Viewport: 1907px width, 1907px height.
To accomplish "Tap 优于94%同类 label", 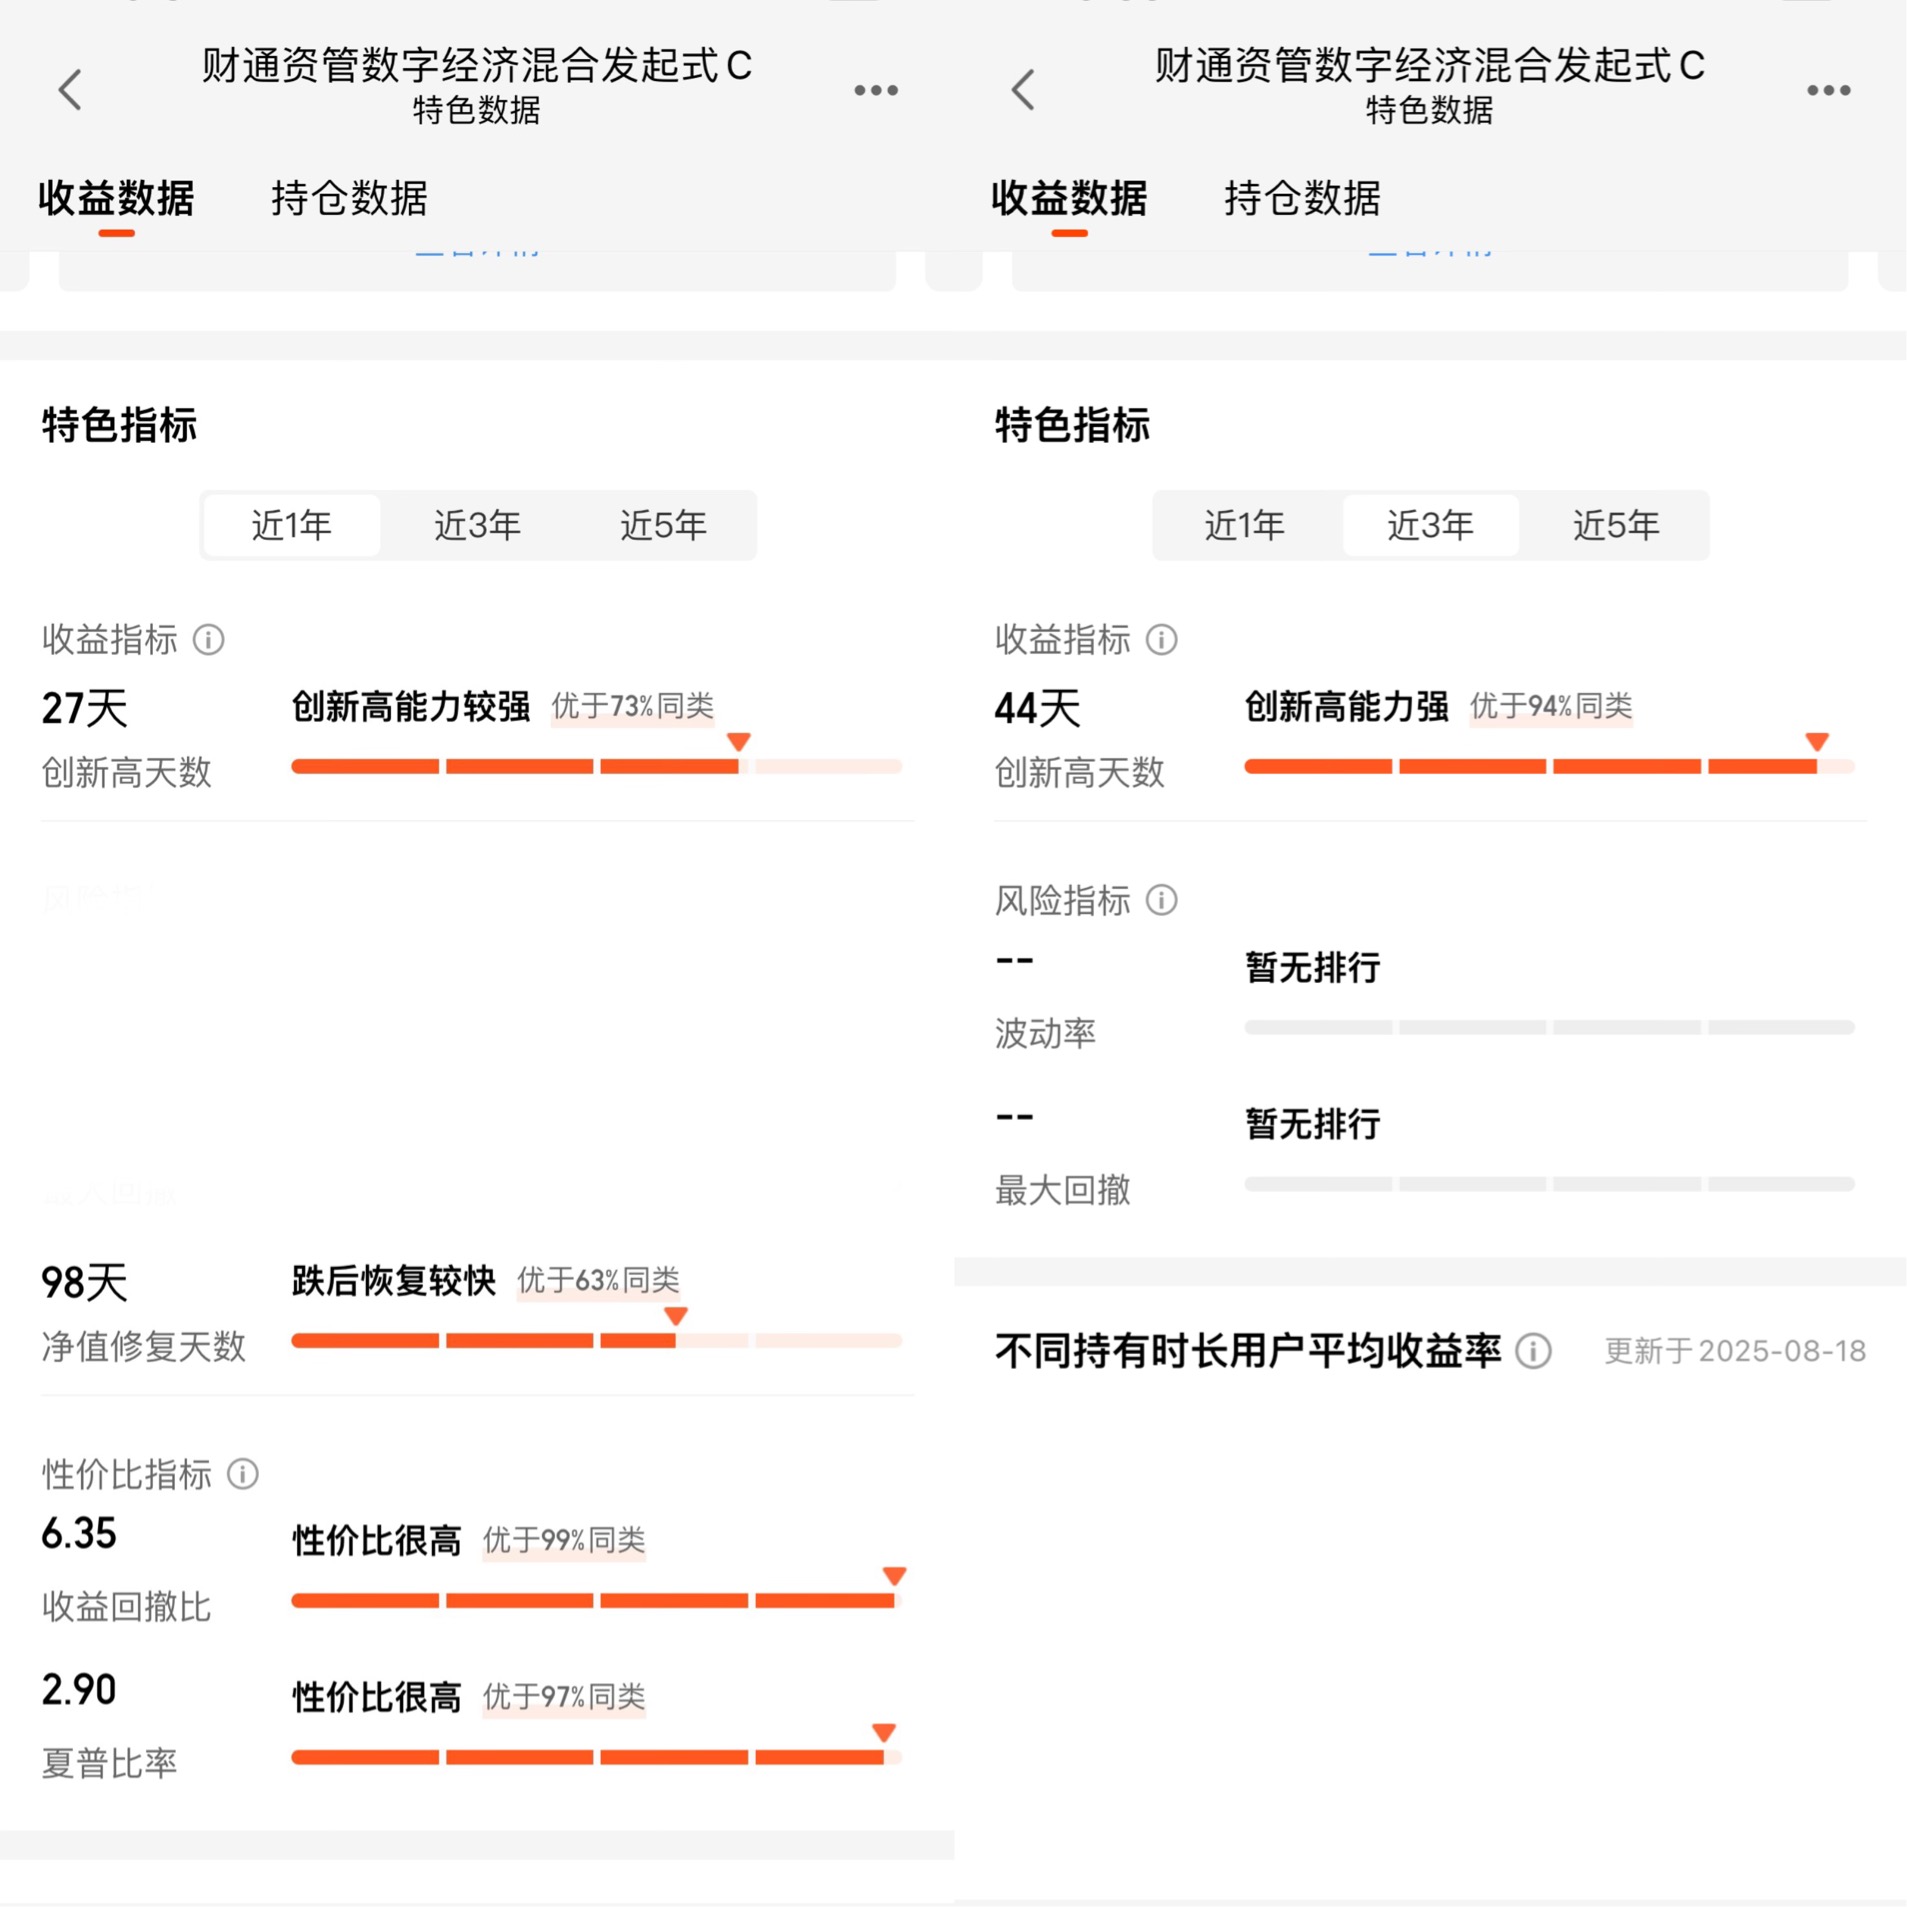I will coord(1551,706).
